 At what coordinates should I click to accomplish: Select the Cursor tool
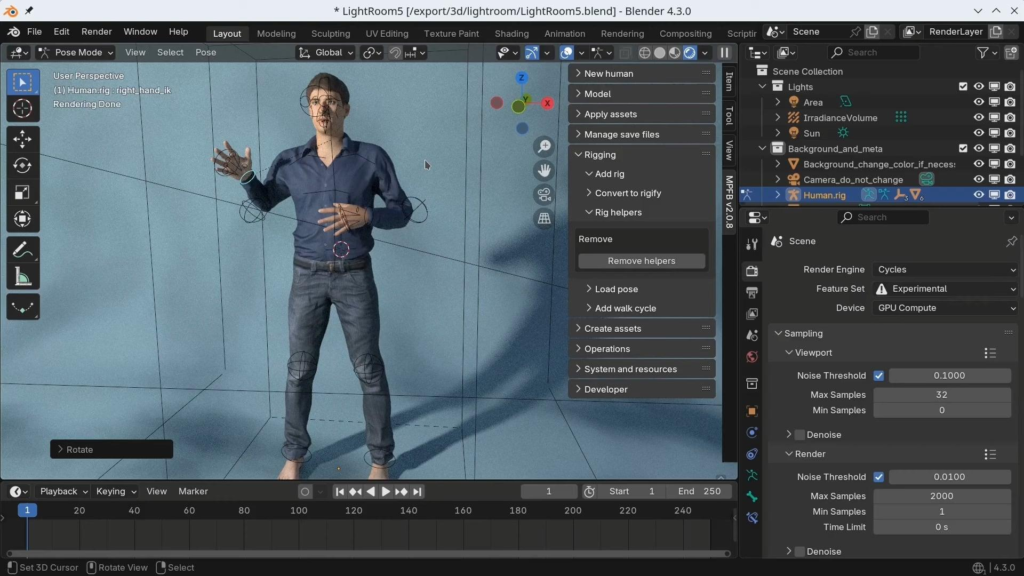tap(23, 108)
